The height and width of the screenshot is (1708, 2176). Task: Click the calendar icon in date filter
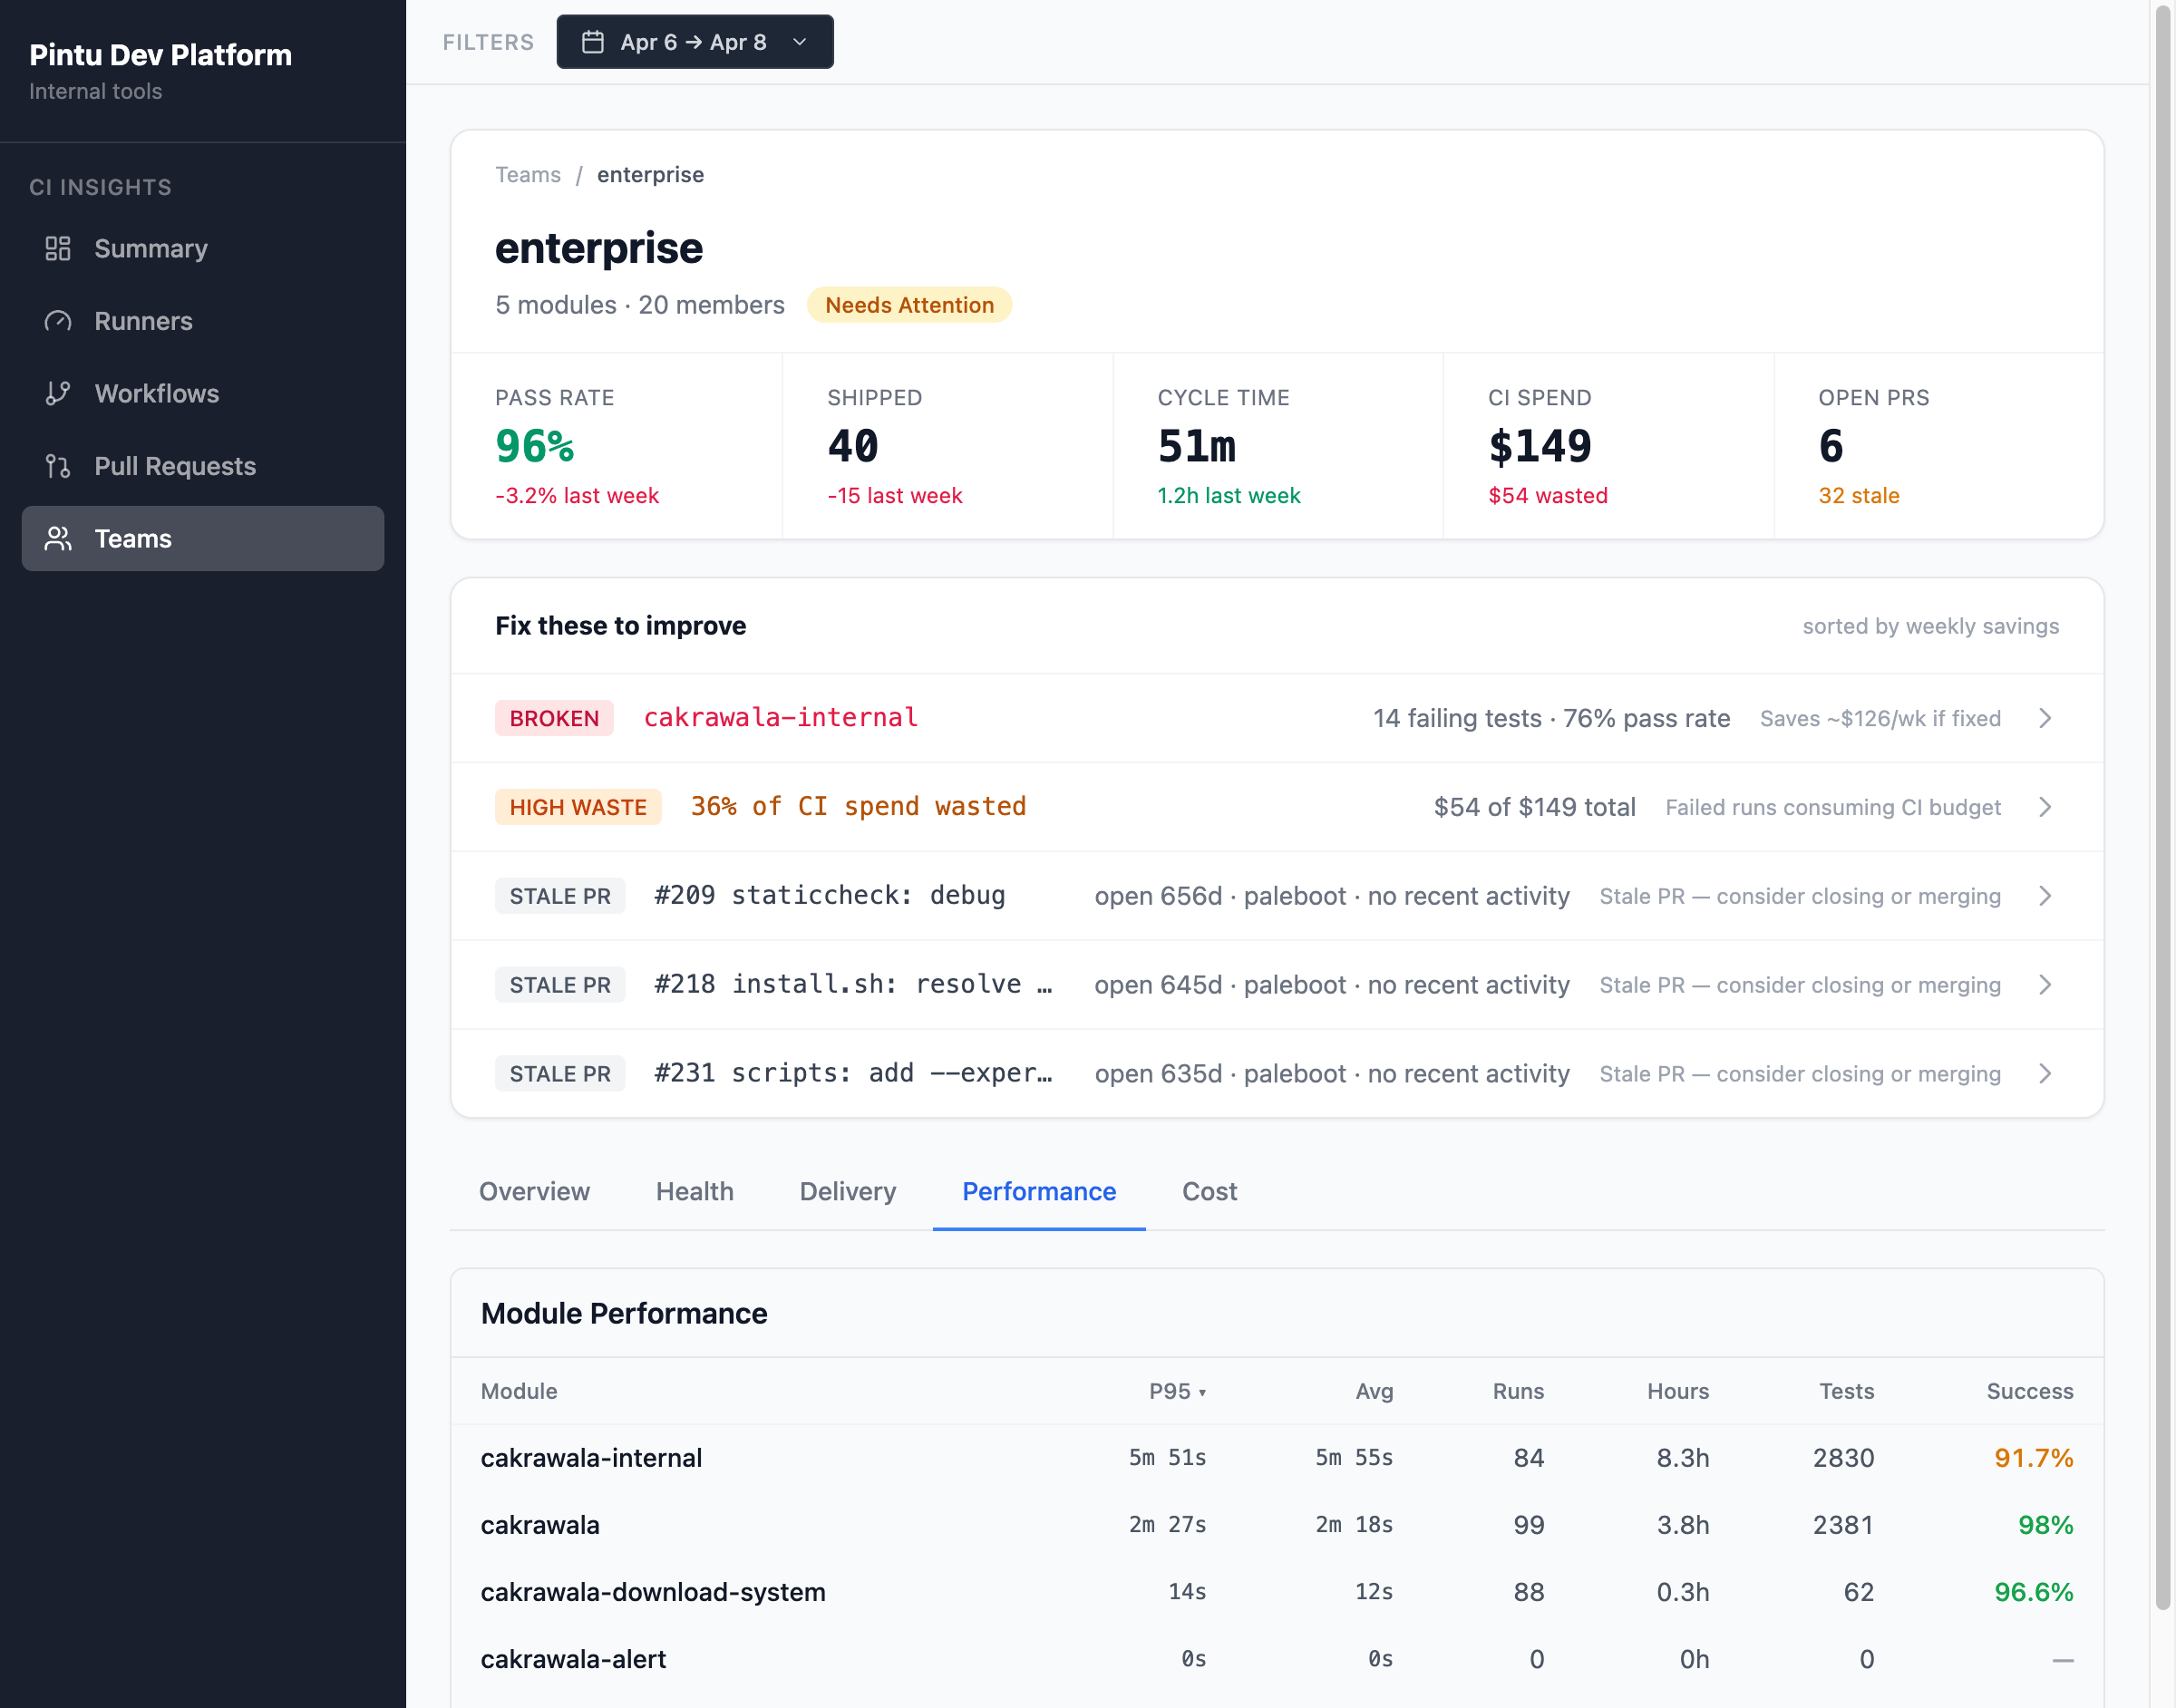point(593,42)
